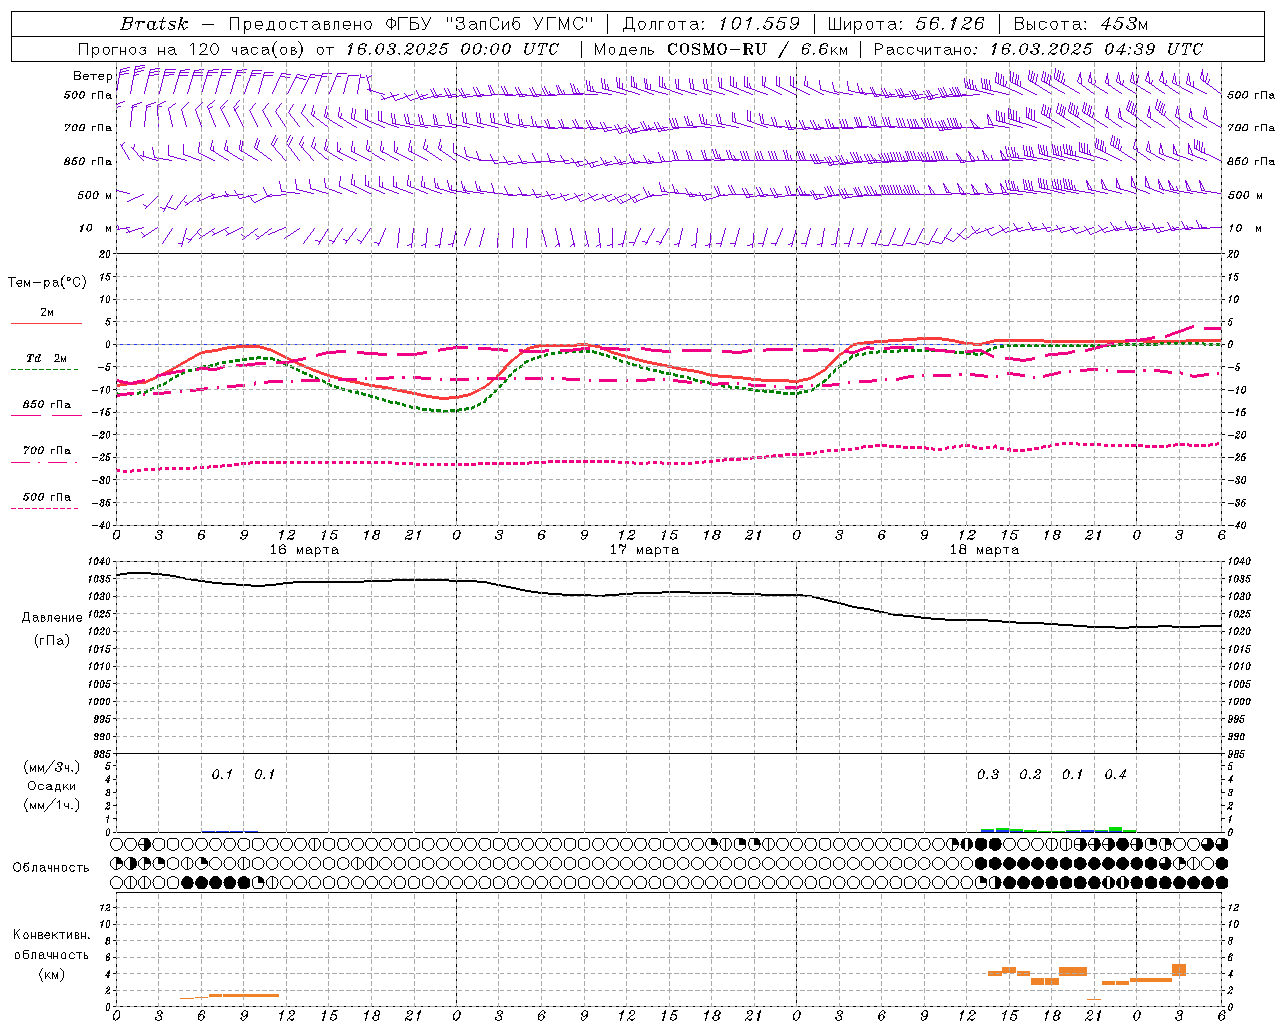Click the Bratsk station name in header
This screenshot has width=1280, height=1024.
pos(154,24)
